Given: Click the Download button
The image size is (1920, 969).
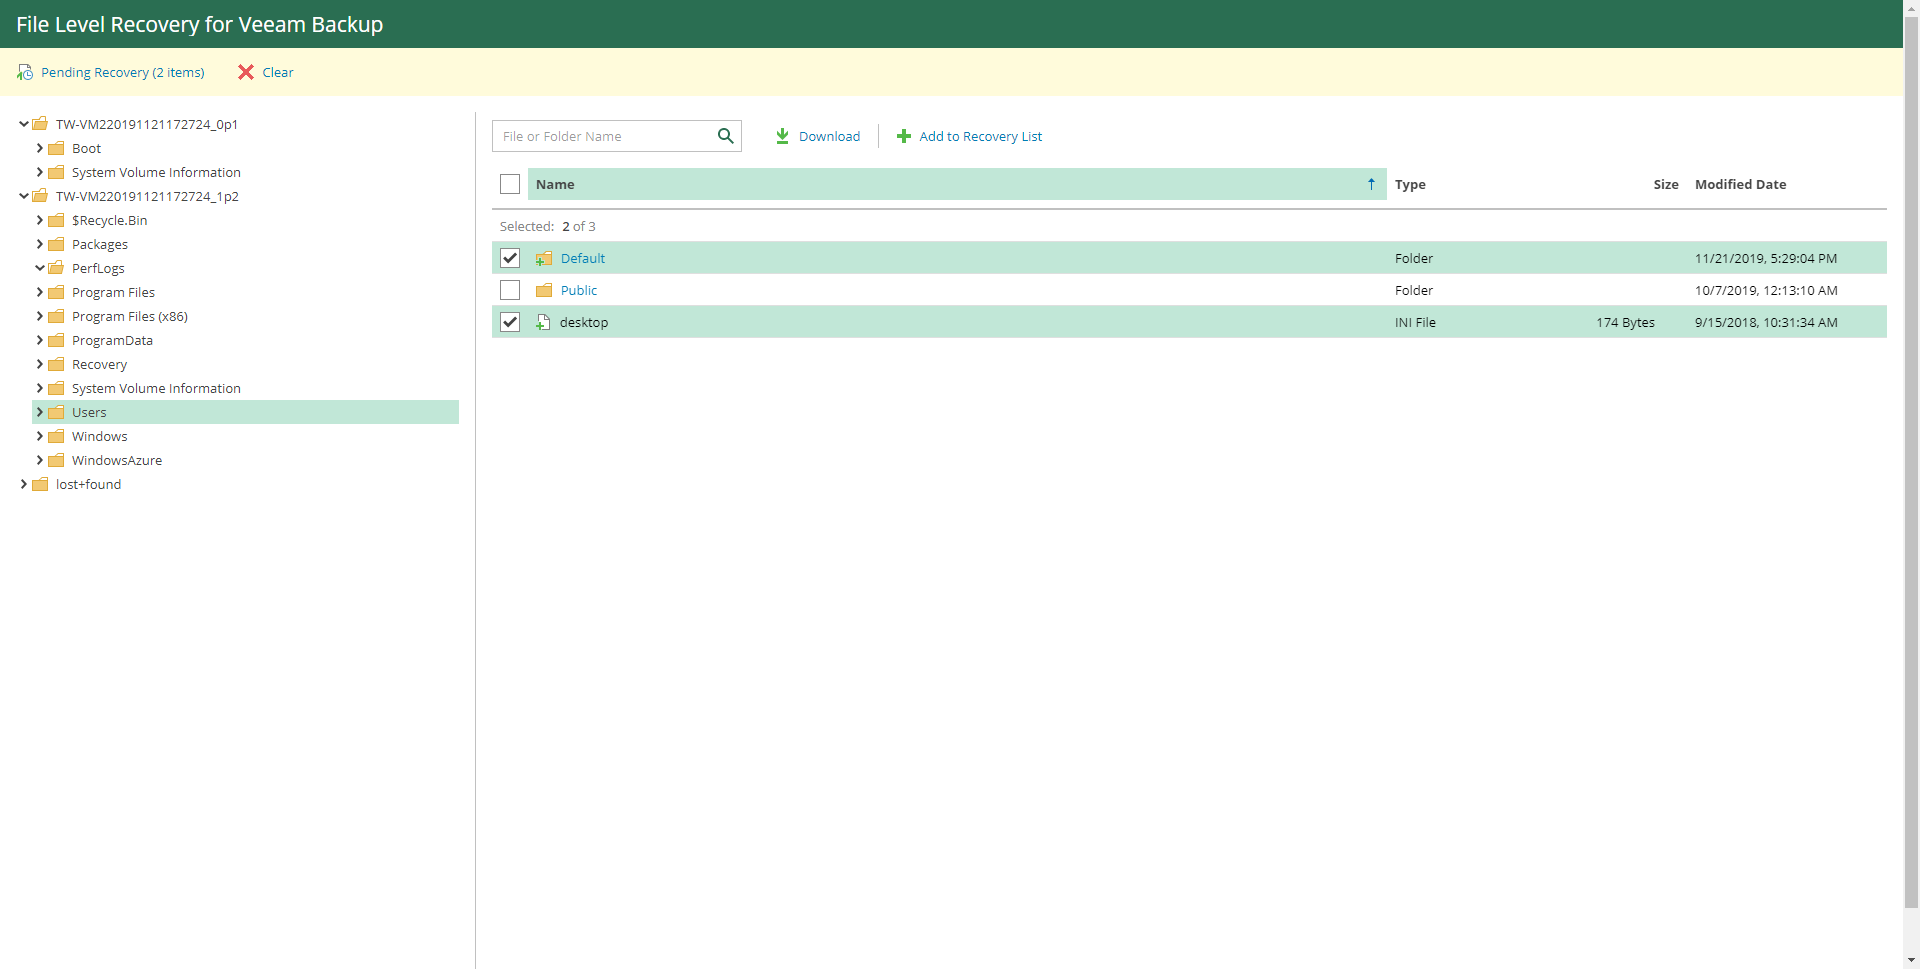Looking at the screenshot, I should tap(818, 136).
